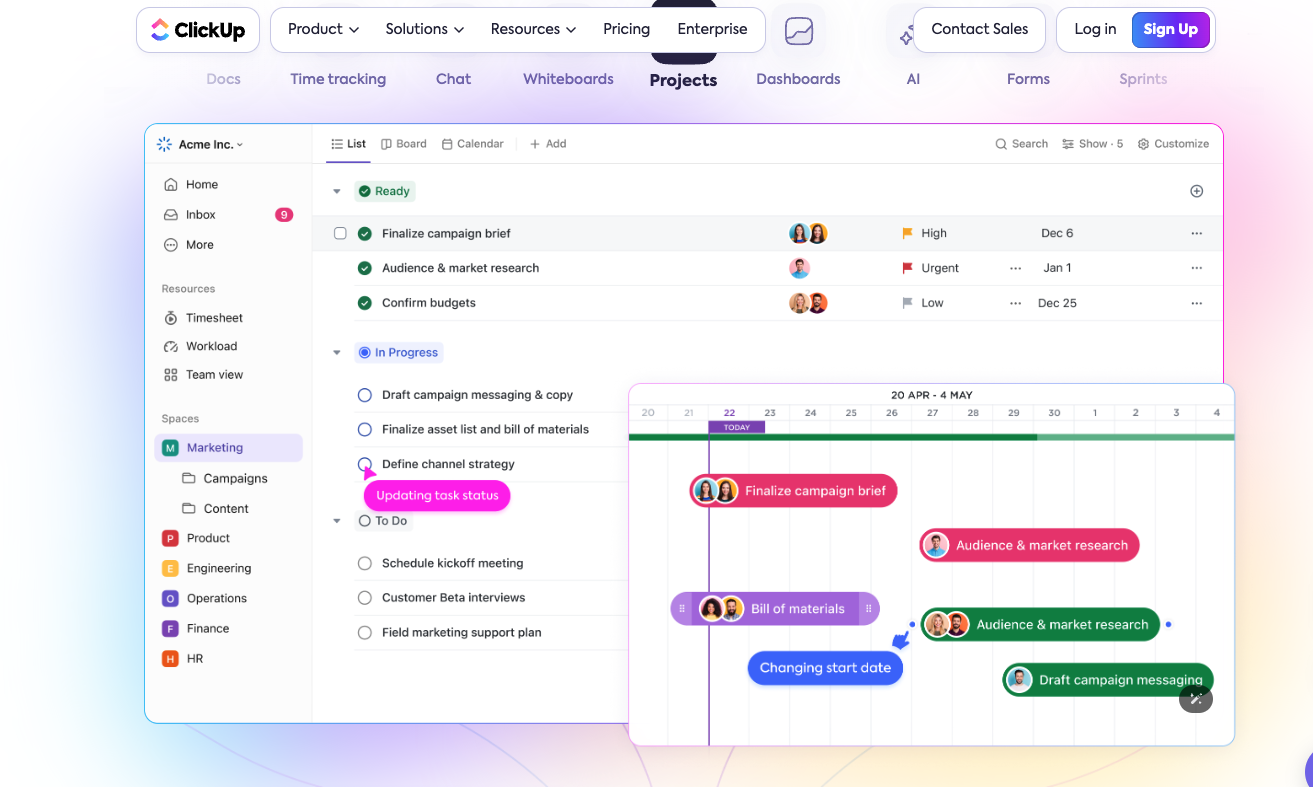Click the Customize gear icon
The image size is (1313, 787).
click(1144, 144)
